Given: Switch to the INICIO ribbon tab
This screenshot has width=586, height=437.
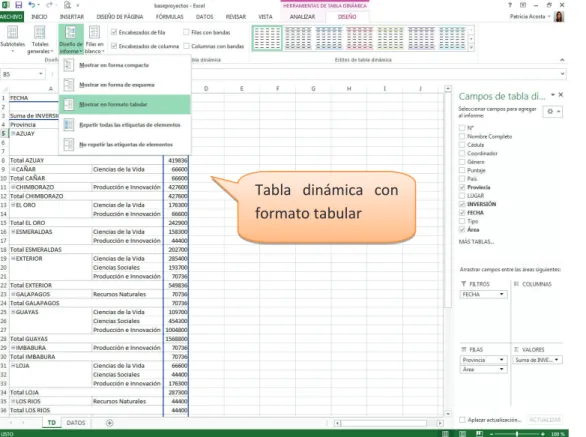Looking at the screenshot, I should [39, 17].
